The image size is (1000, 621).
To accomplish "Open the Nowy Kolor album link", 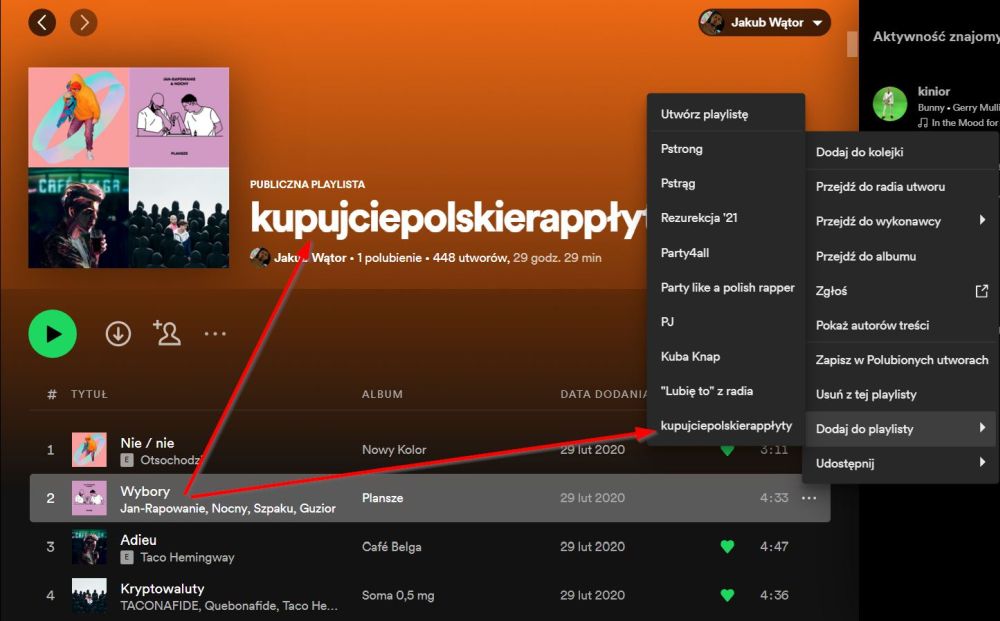I will (393, 449).
